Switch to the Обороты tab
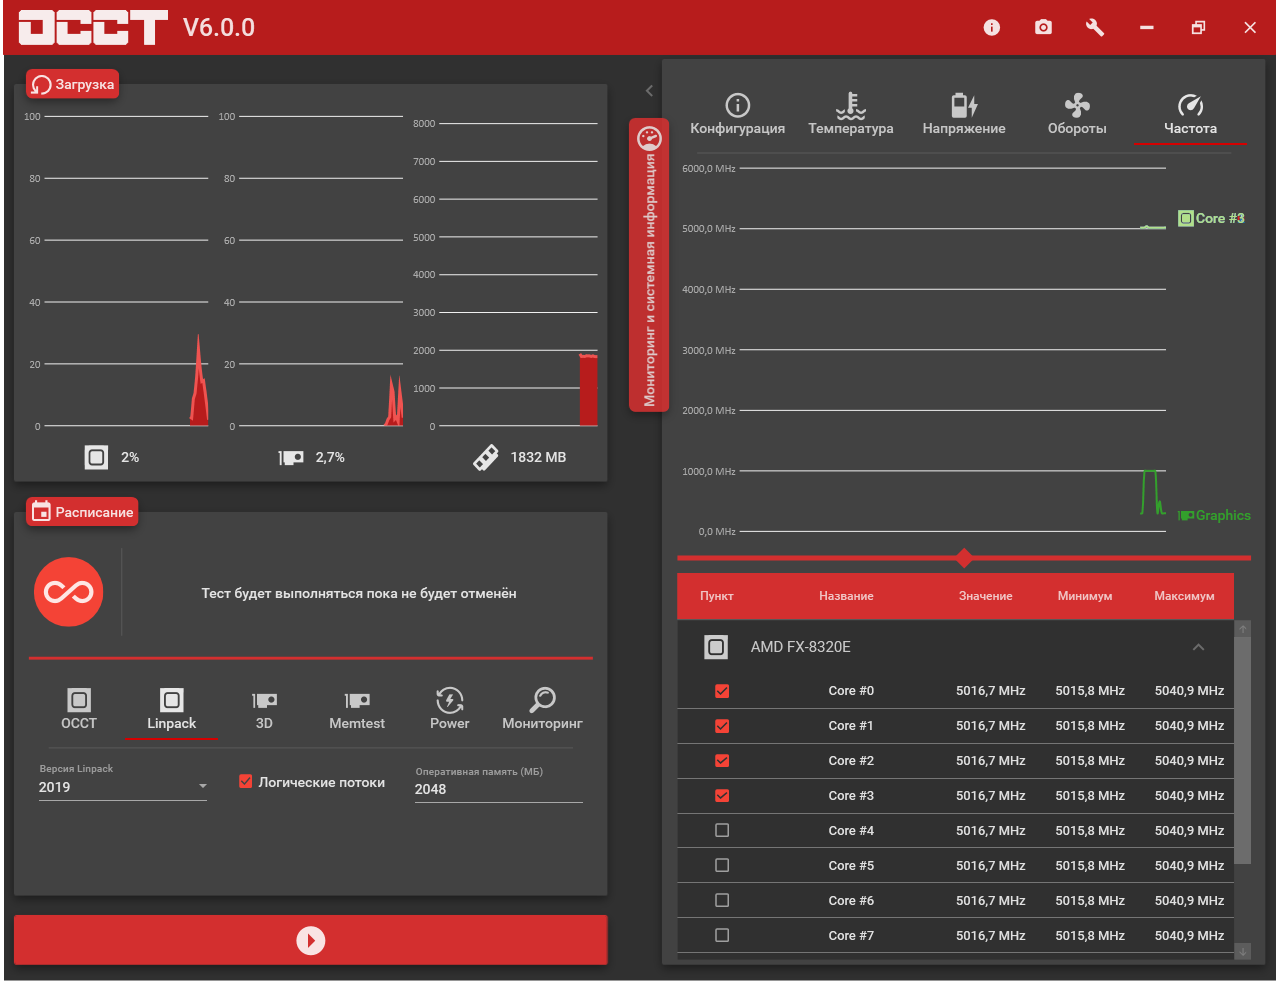Screen dimensions: 1280x984 [1077, 114]
